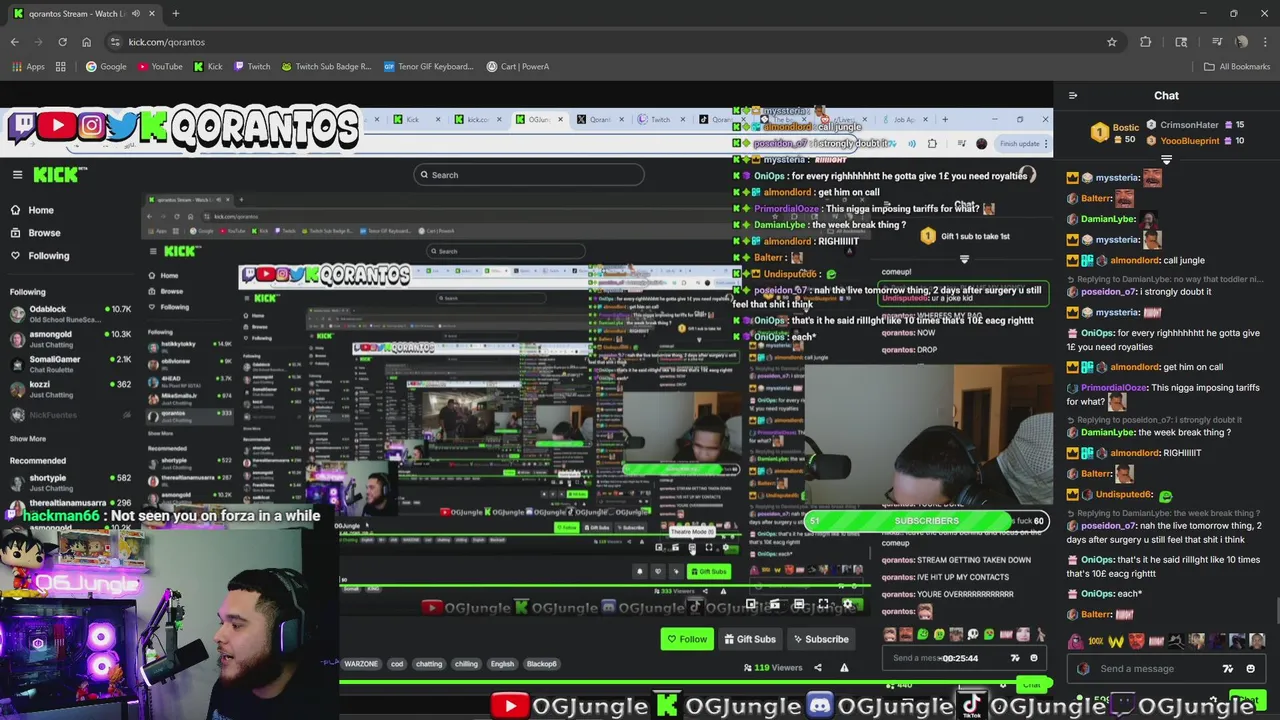This screenshot has height=720, width=1280.
Task: Open the 7TV emote icon in chat input
Action: pyautogui.click(x=1228, y=669)
